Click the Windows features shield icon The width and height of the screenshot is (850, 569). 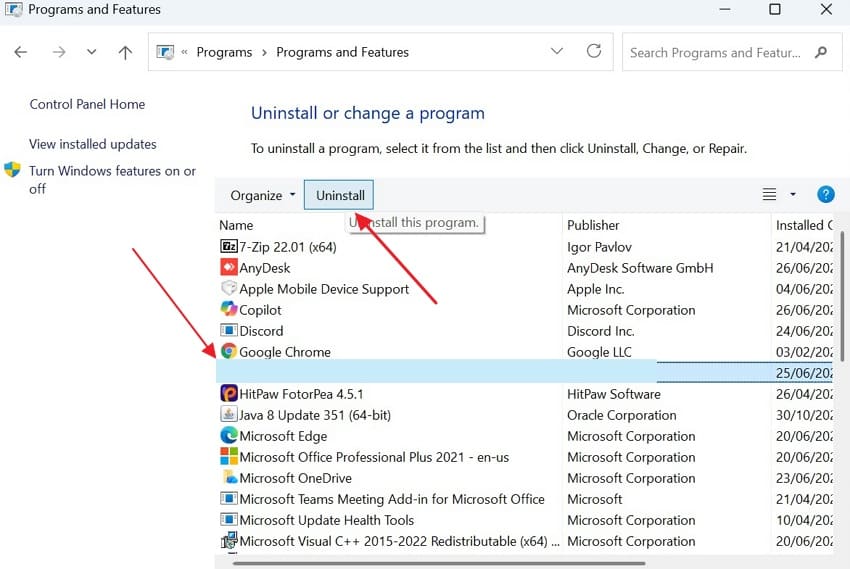12,170
